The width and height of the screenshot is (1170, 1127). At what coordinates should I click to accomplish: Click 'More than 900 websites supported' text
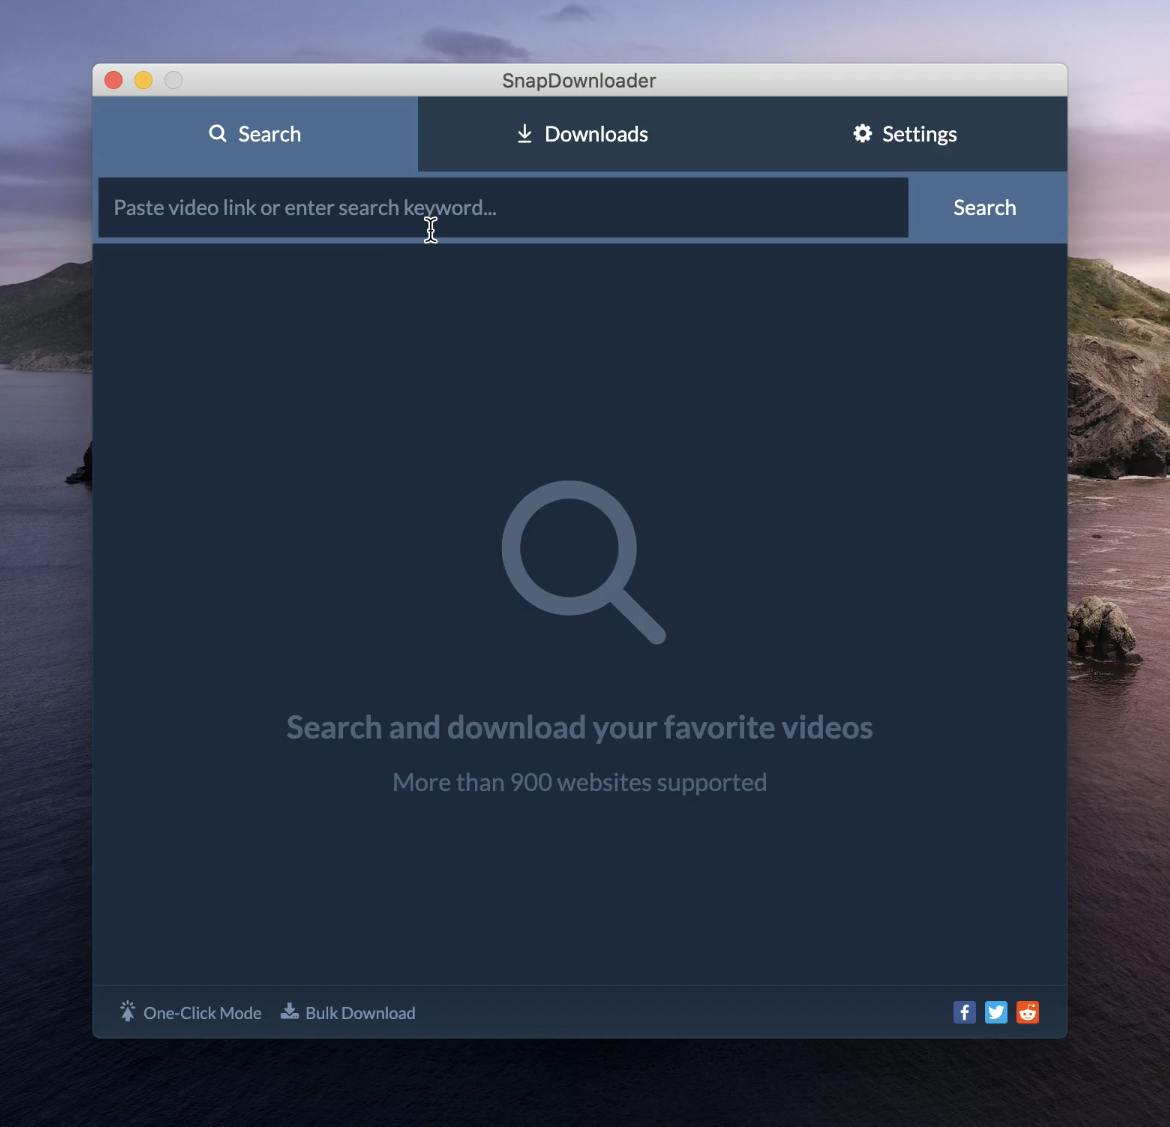(x=580, y=782)
